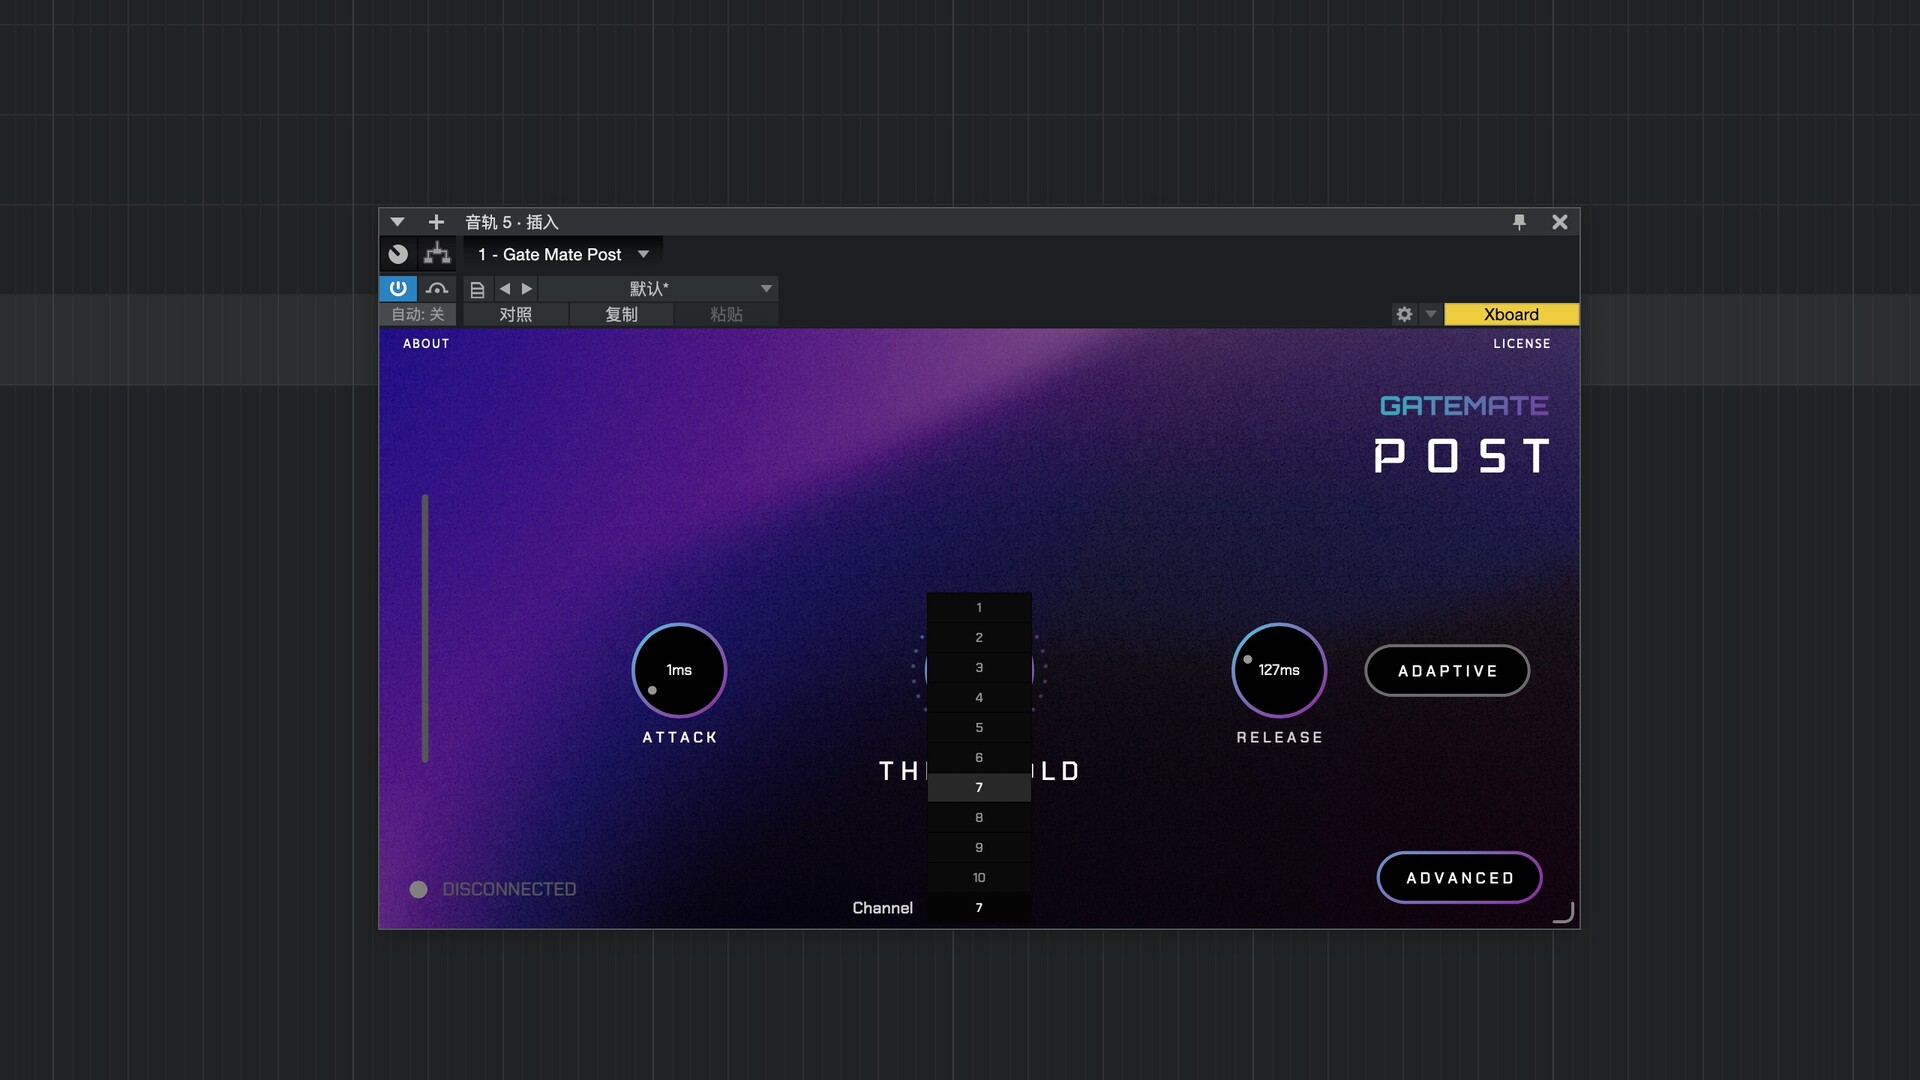Click the 对照 compare button
The image size is (1920, 1080).
516,314
